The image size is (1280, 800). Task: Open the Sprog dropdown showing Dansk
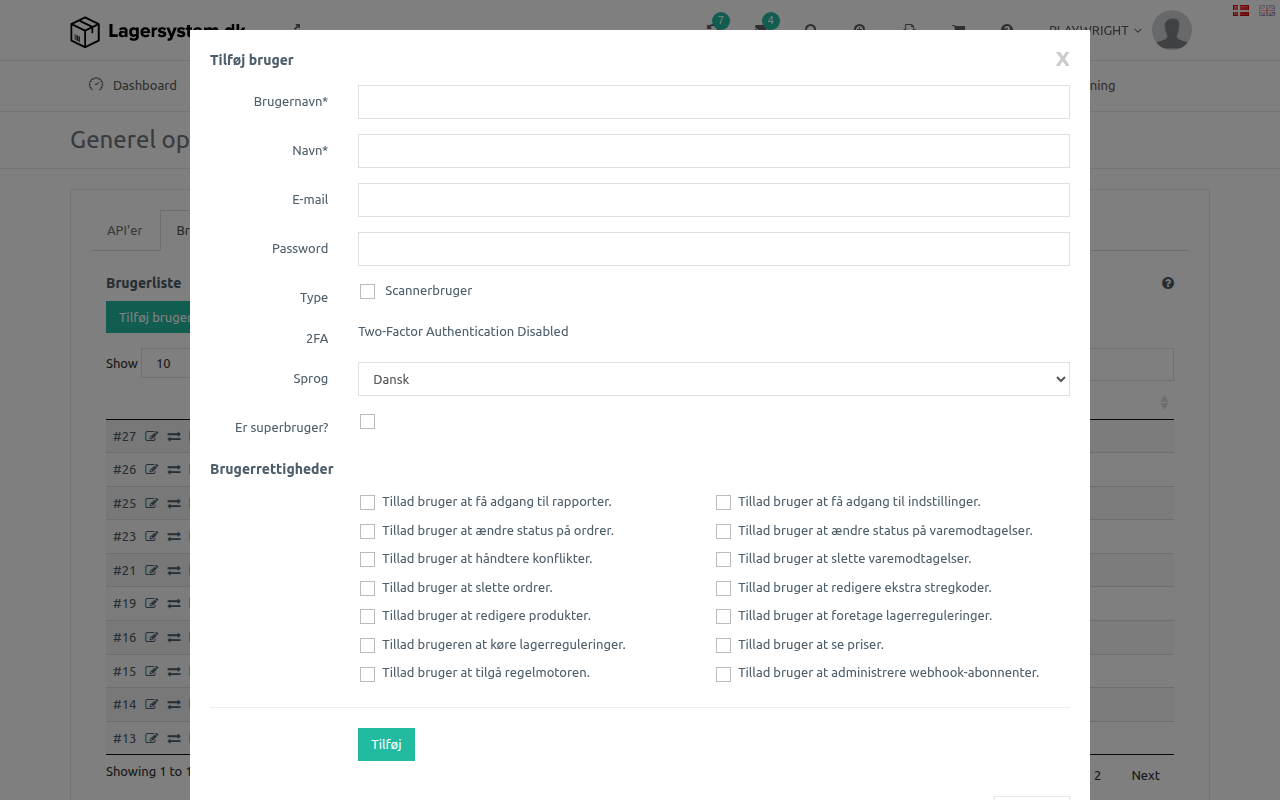[714, 379]
